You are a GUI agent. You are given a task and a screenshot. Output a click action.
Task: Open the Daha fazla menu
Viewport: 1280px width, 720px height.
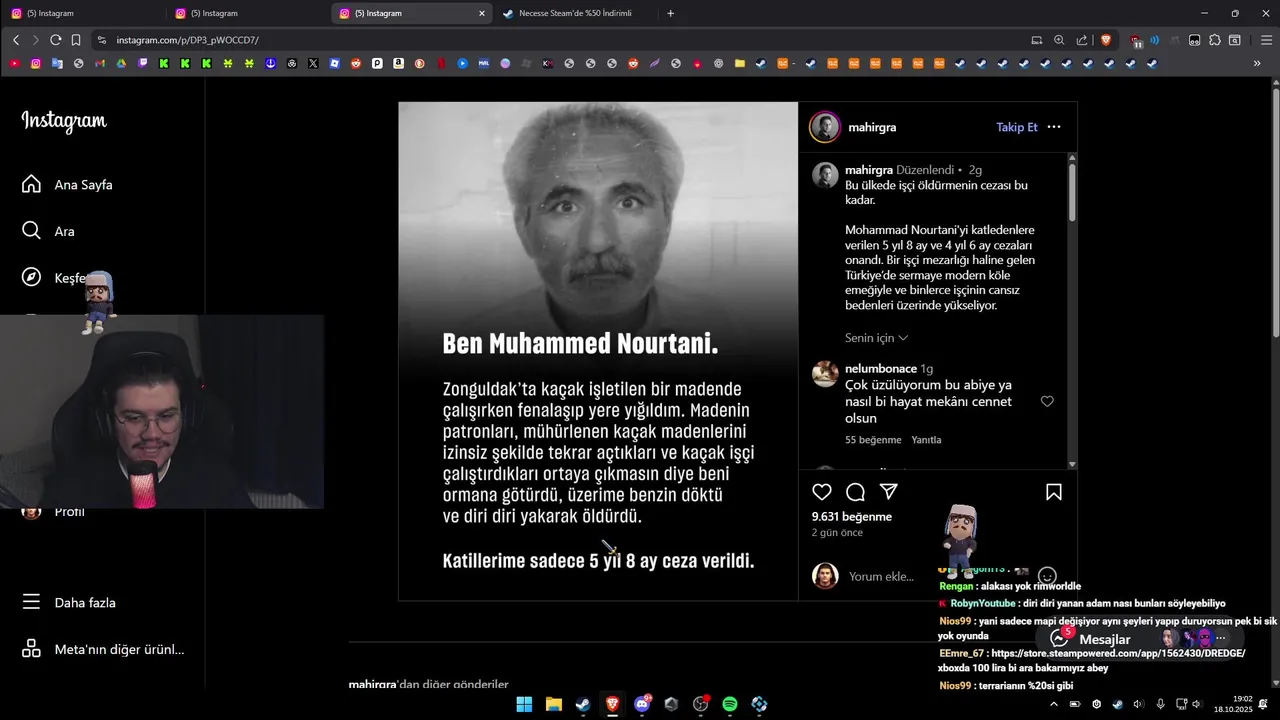tap(69, 603)
